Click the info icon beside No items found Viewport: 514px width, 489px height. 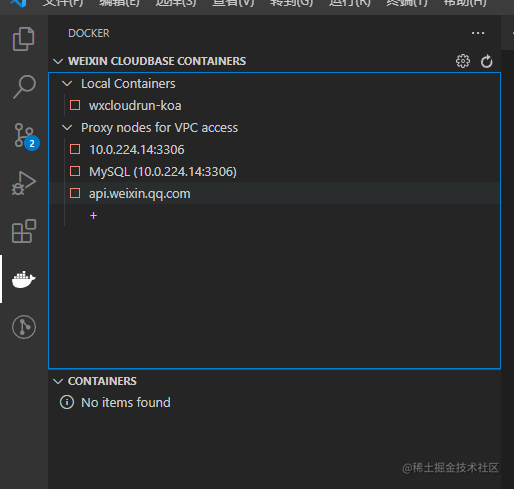point(67,402)
